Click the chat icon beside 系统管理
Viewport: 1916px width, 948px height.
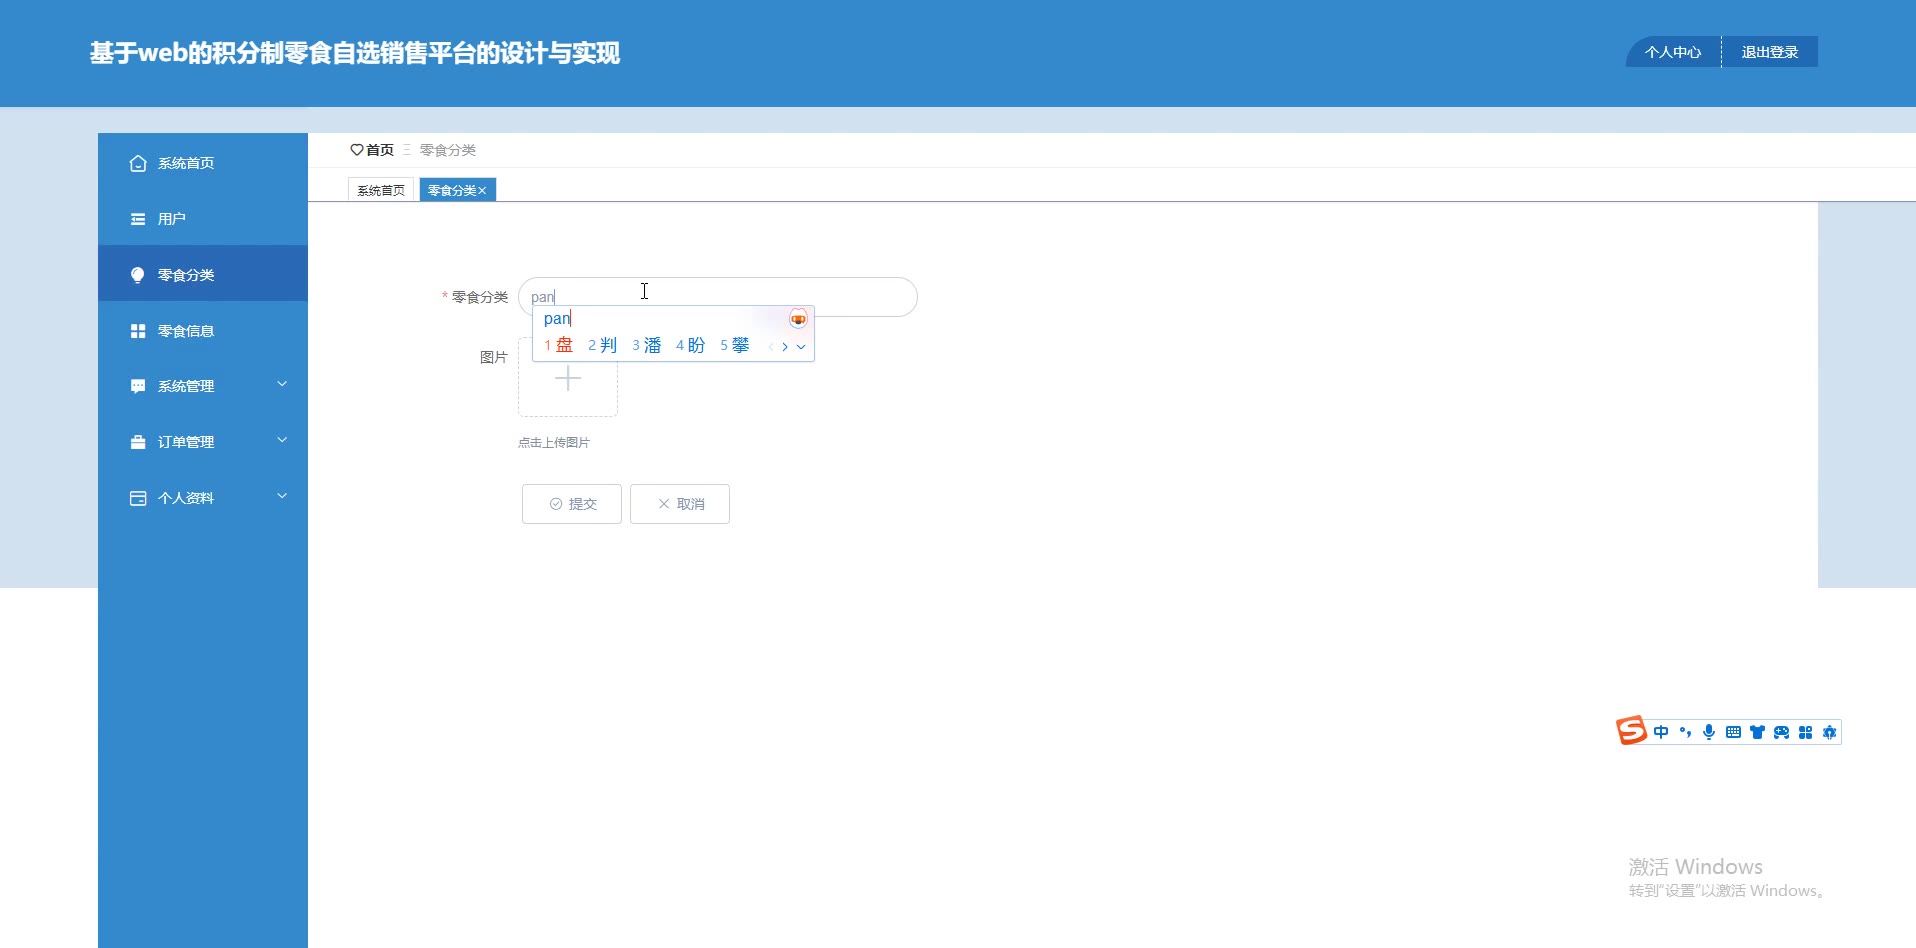(138, 386)
